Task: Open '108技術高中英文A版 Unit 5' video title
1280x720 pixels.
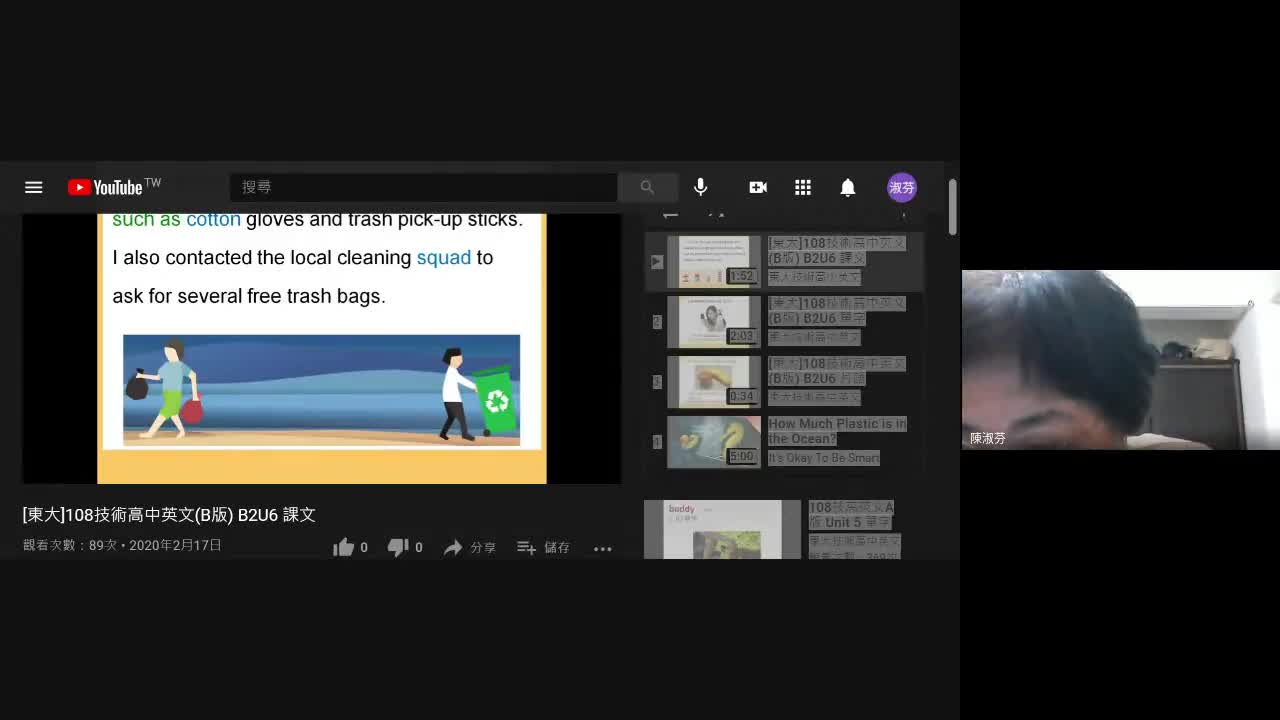Action: pos(852,515)
